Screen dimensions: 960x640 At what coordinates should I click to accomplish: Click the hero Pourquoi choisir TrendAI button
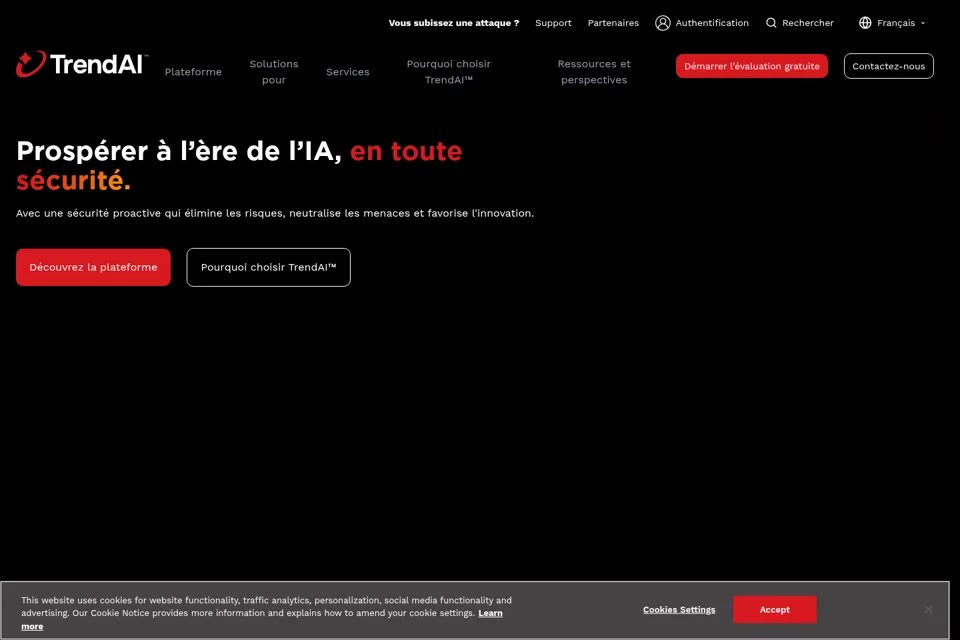268,267
